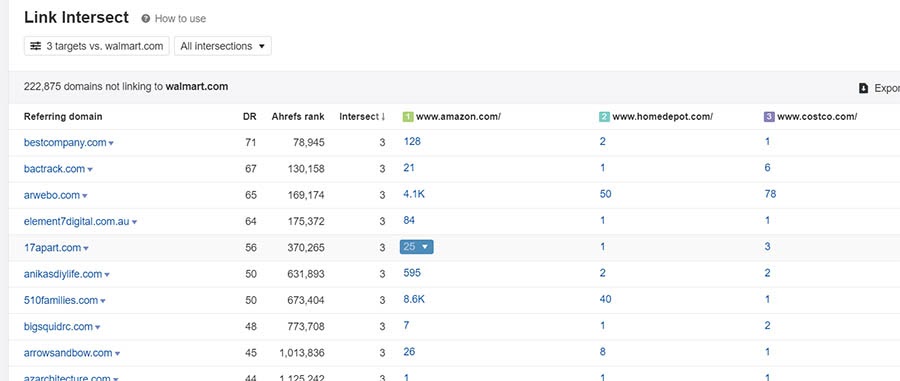The width and height of the screenshot is (900, 381).
Task: Expand the 25 links dropdown for 17apart.com
Action: click(417, 247)
